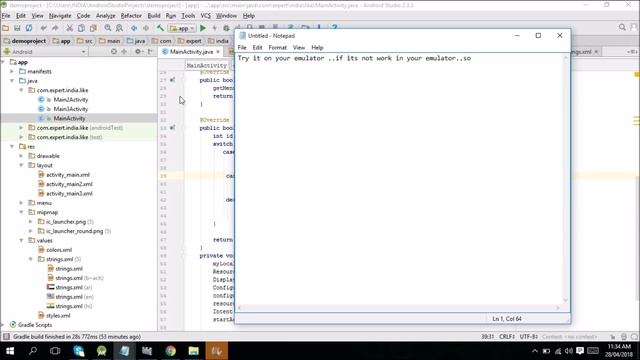Screen dimensions: 640x360
Task: Select colors.xml in values folder
Action: pyautogui.click(x=59, y=250)
